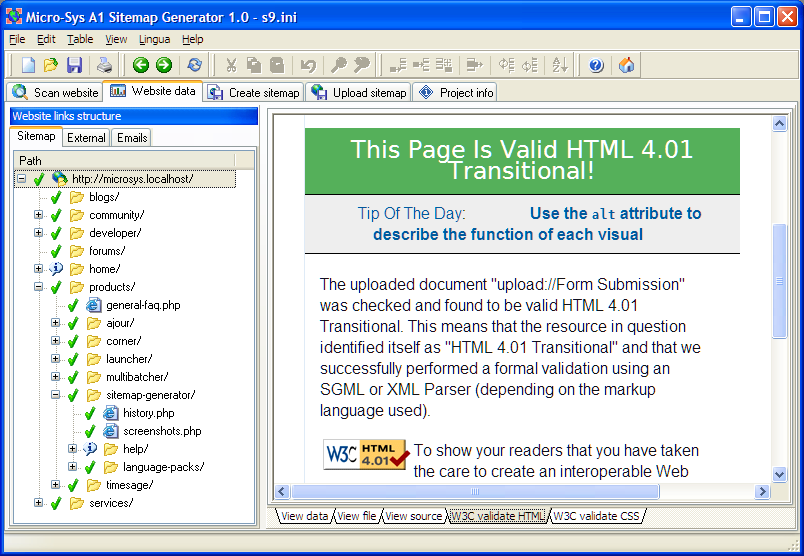Select general-faq.php in the tree
Screen dimensions: 804x556
pyautogui.click(x=143, y=305)
